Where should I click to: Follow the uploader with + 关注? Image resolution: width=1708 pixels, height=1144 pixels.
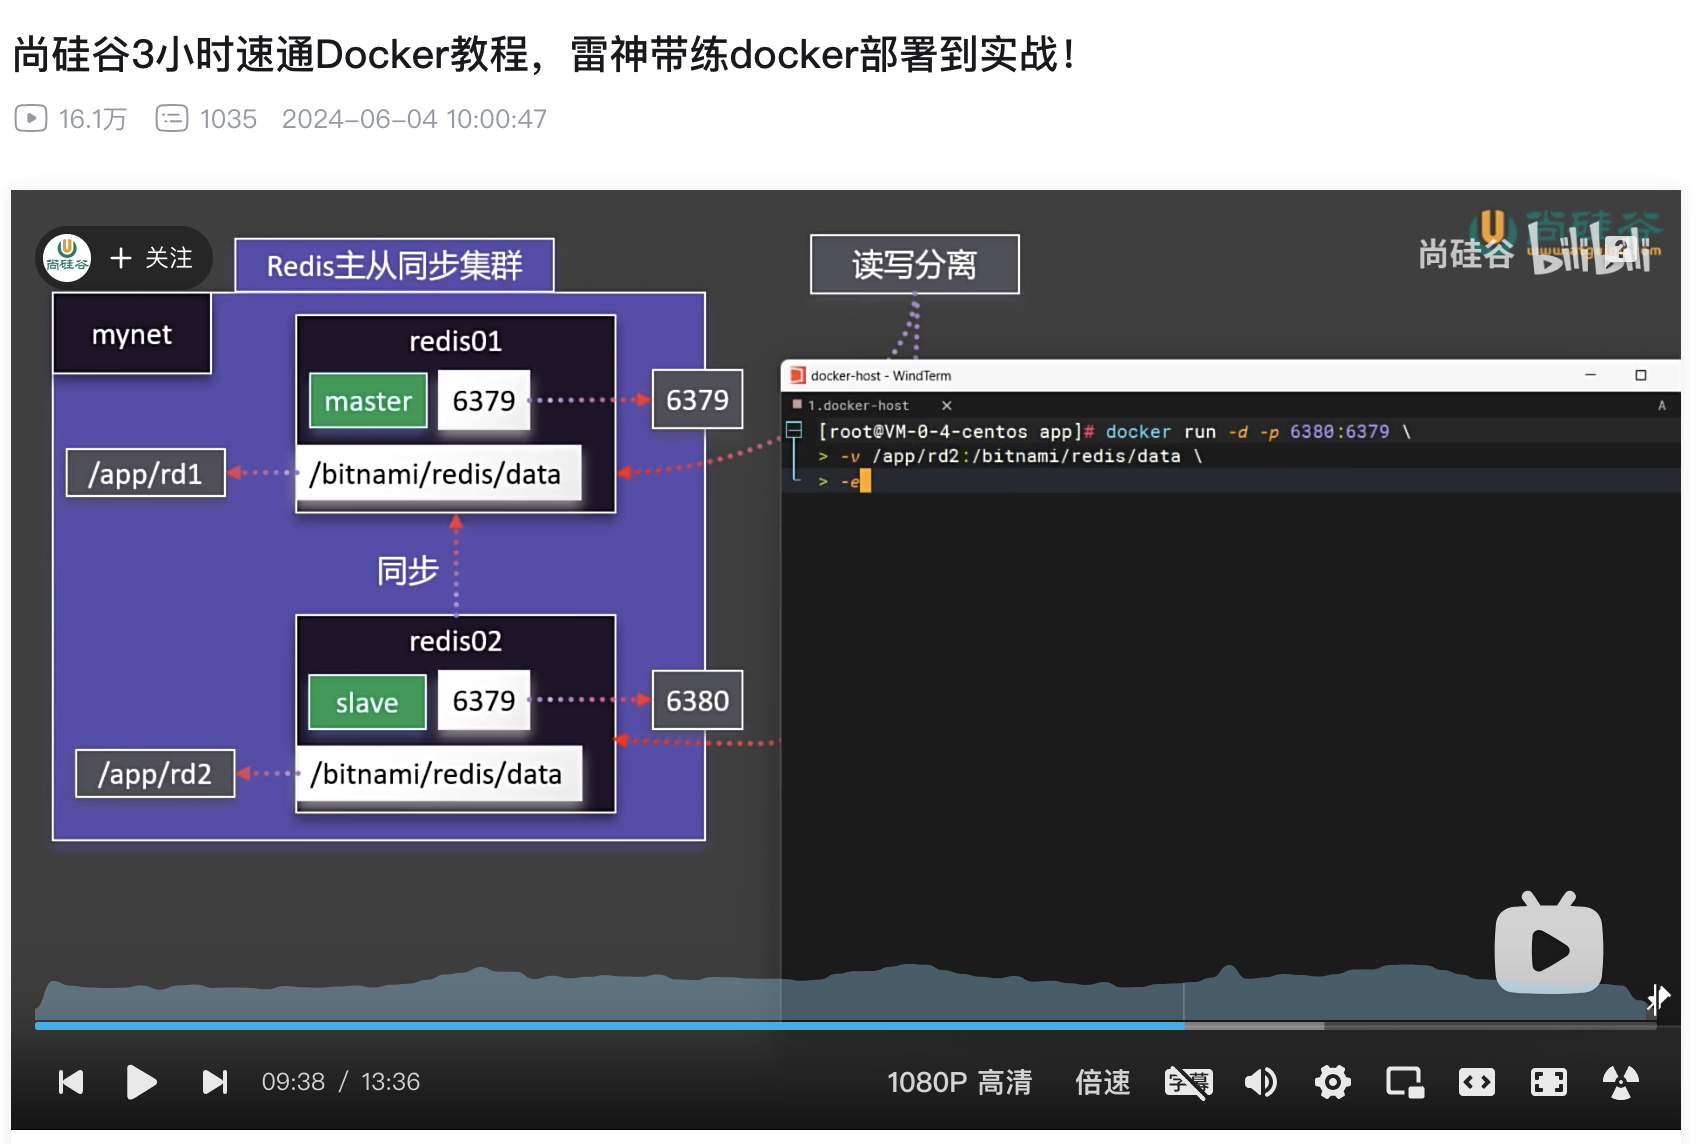tap(152, 258)
